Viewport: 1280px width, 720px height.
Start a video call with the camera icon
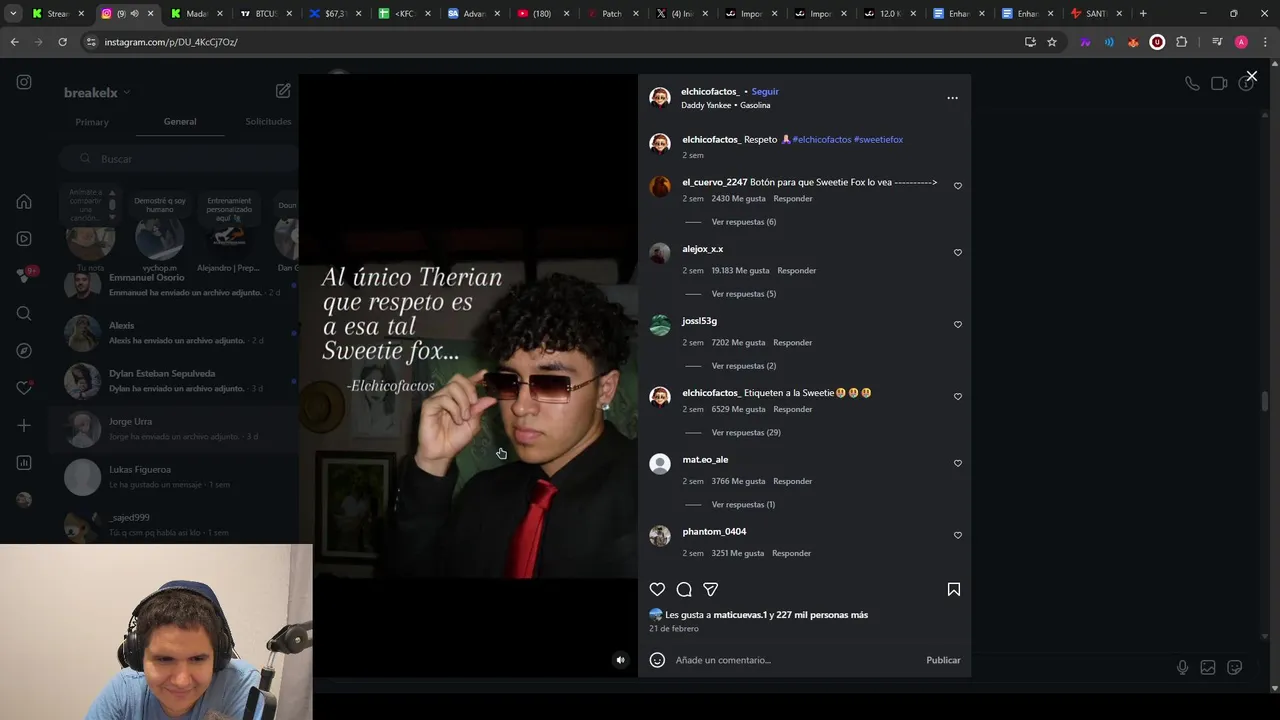point(1219,84)
